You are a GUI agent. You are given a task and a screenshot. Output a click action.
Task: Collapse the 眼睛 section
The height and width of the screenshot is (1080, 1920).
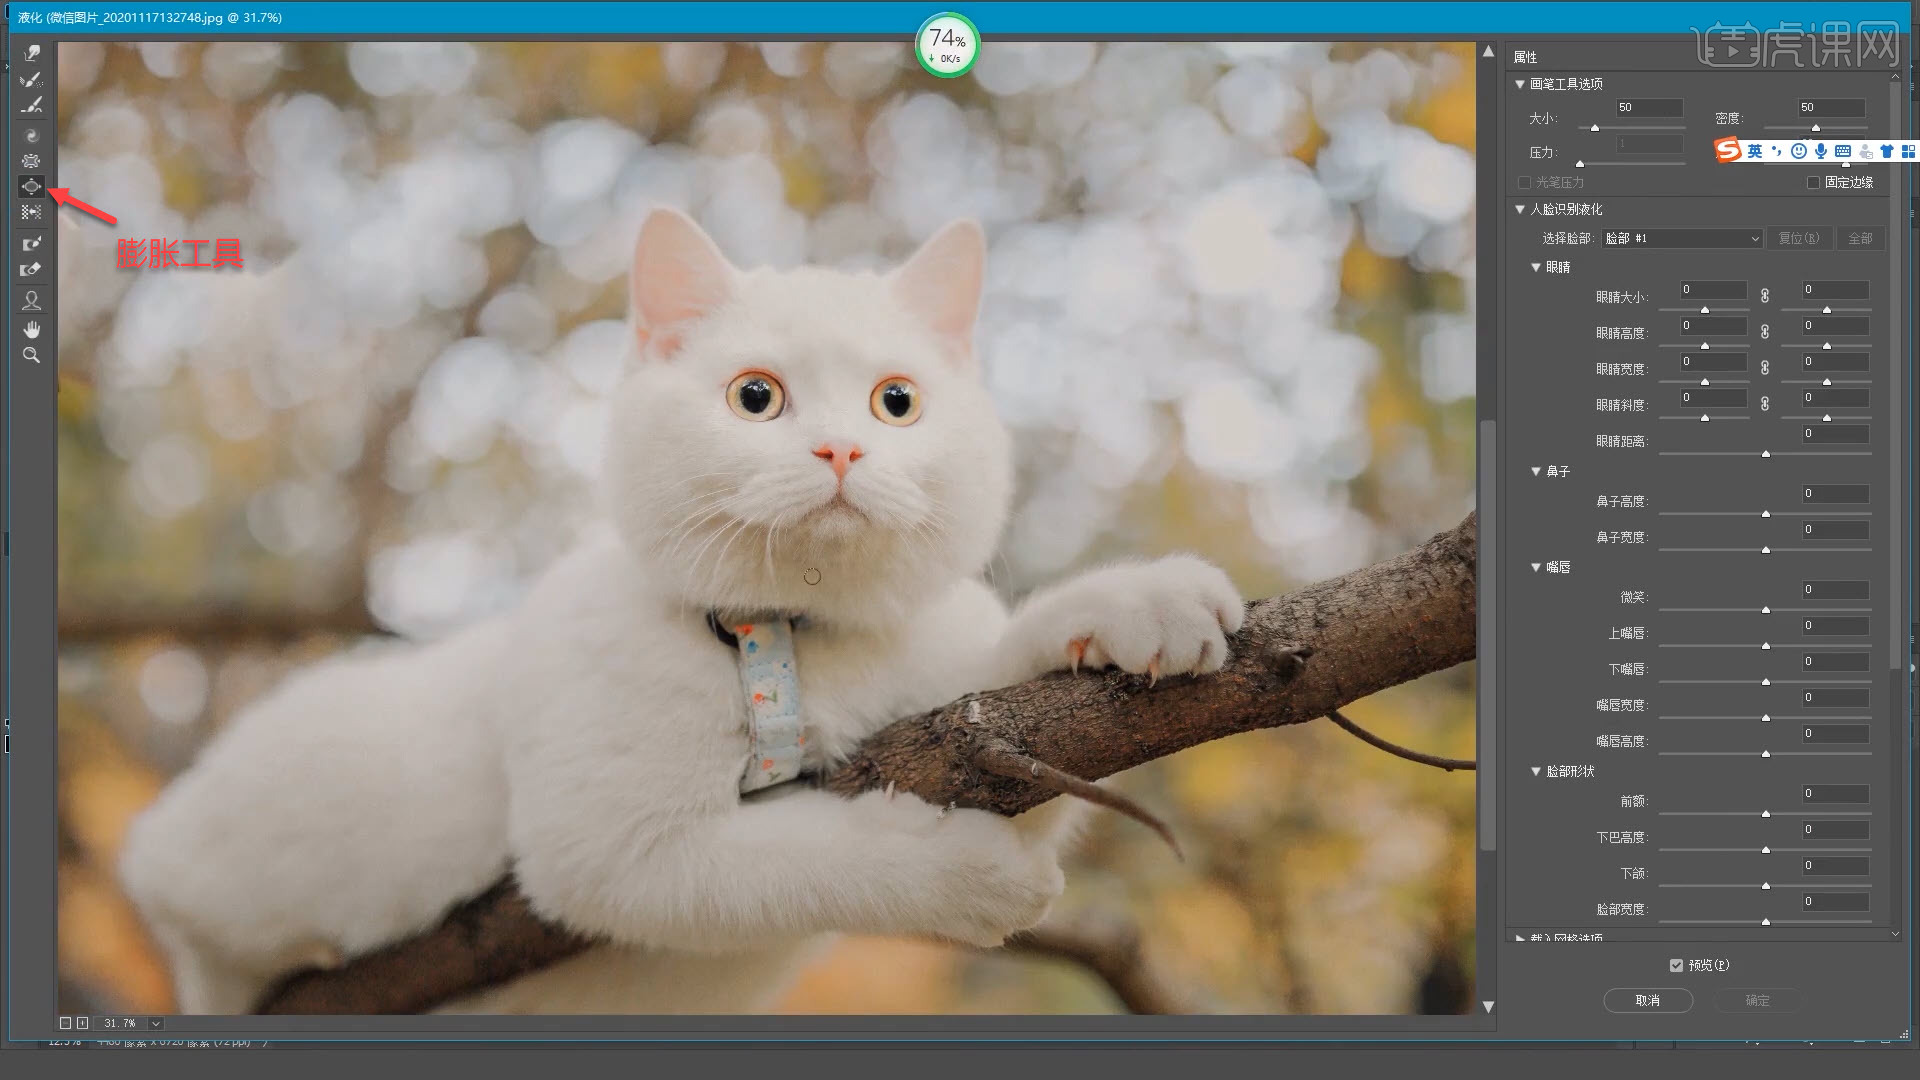click(1536, 267)
